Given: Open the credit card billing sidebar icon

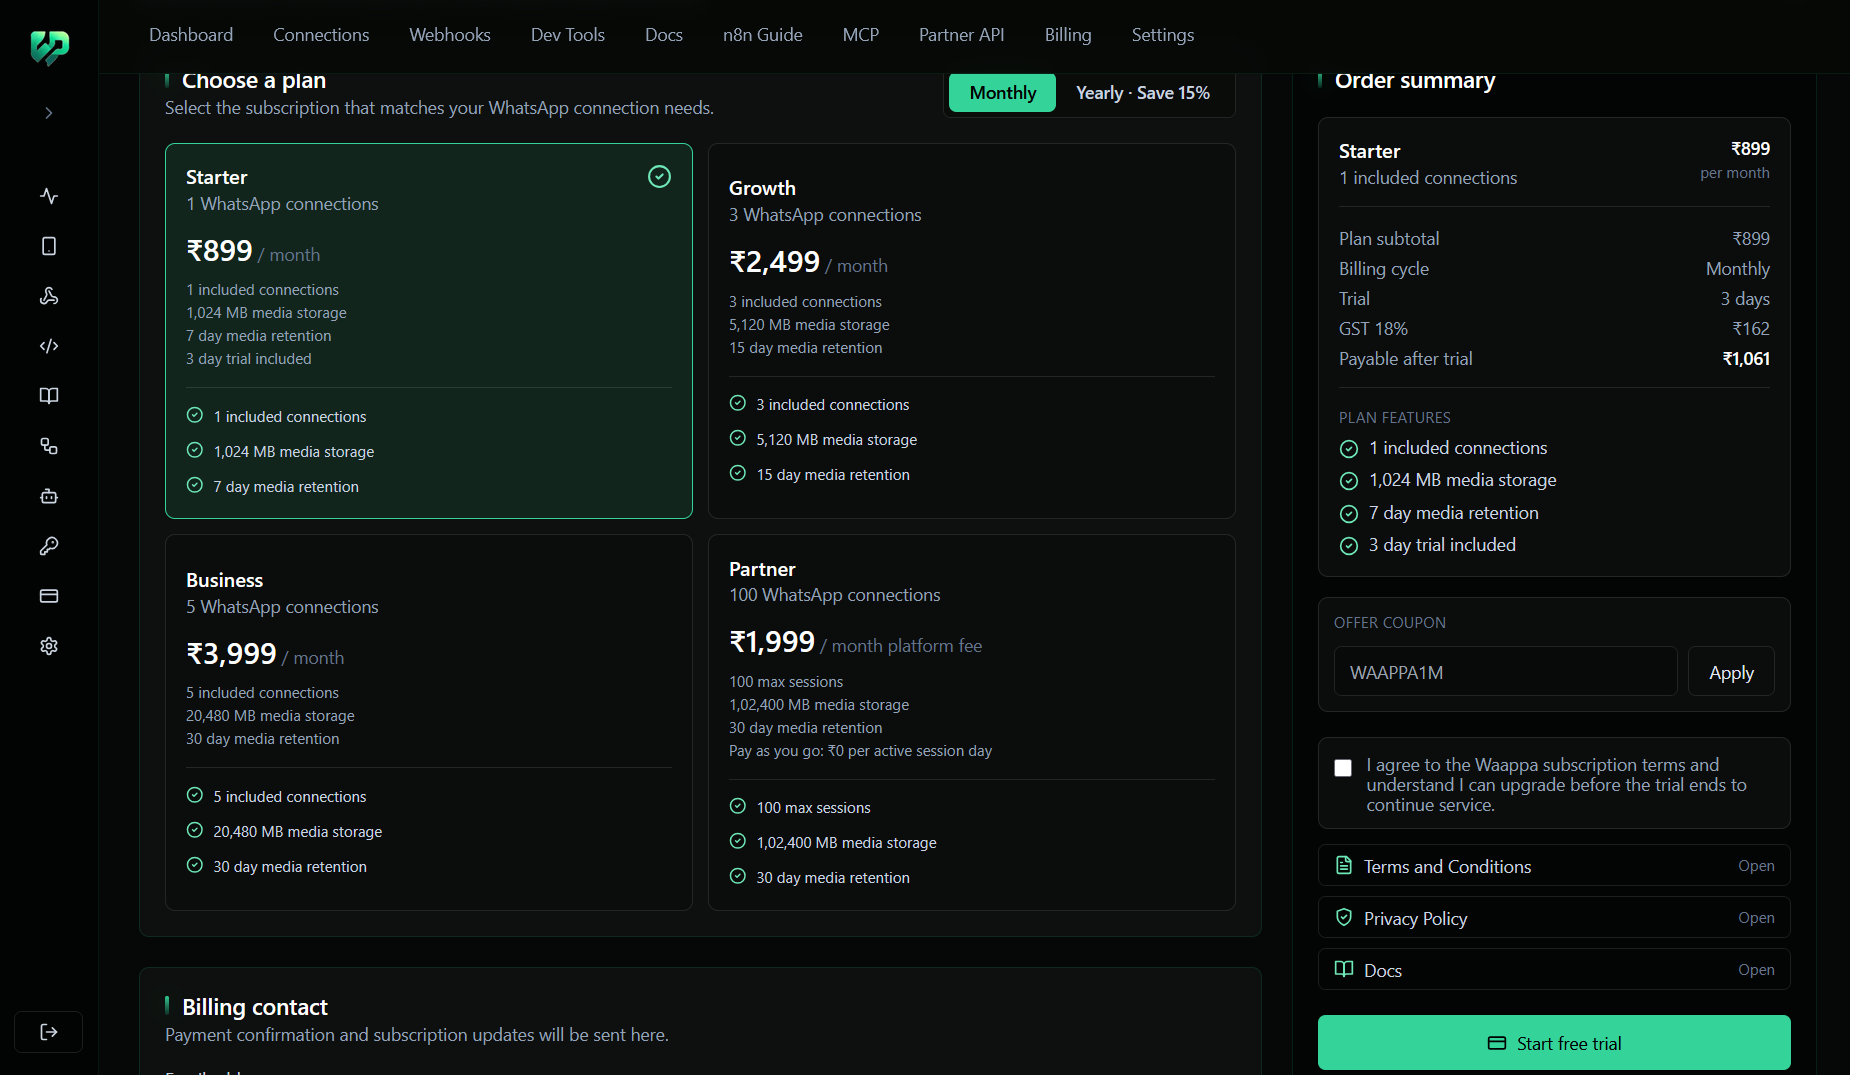Looking at the screenshot, I should [x=49, y=596].
